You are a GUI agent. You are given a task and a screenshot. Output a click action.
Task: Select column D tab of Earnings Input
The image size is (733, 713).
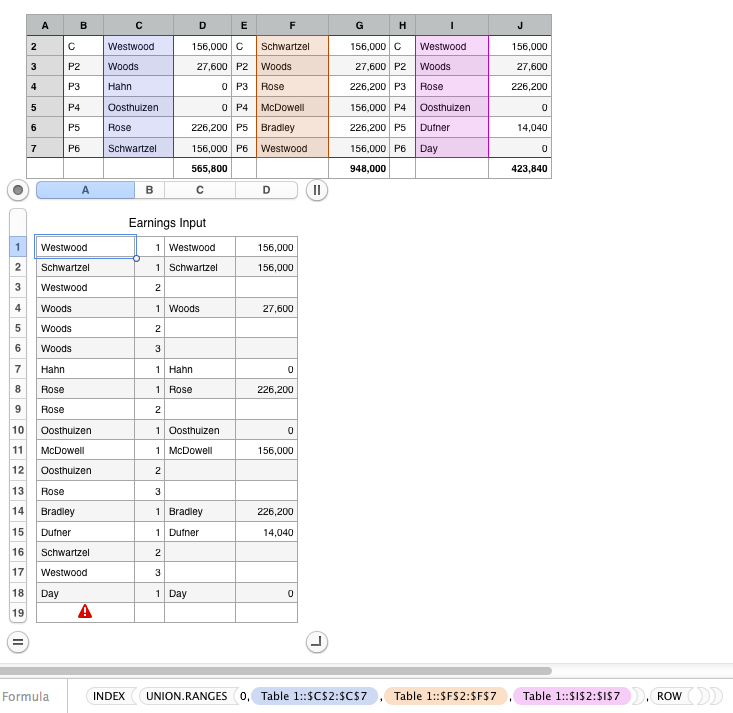pyautogui.click(x=266, y=190)
